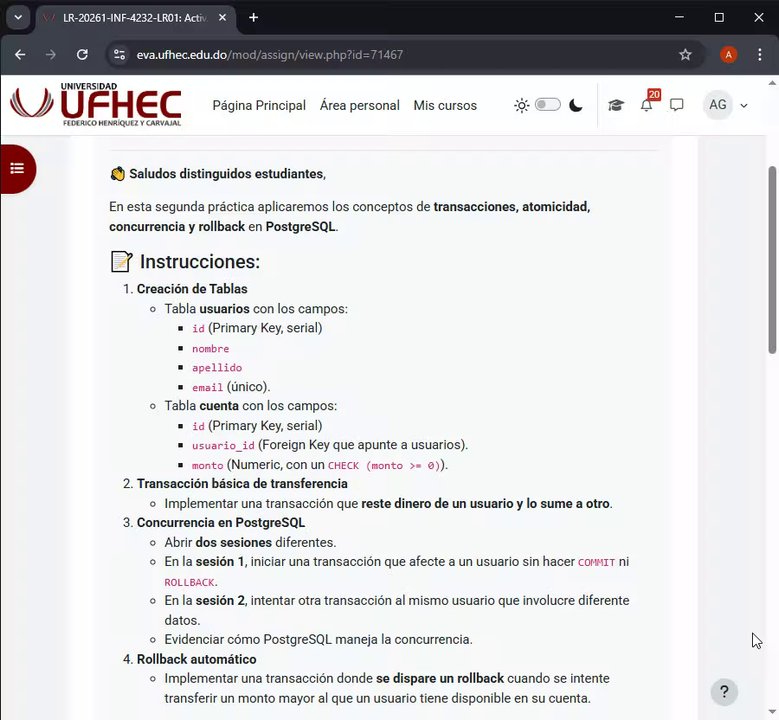Expand the user menu chevron
Image resolution: width=779 pixels, height=720 pixels.
744,105
